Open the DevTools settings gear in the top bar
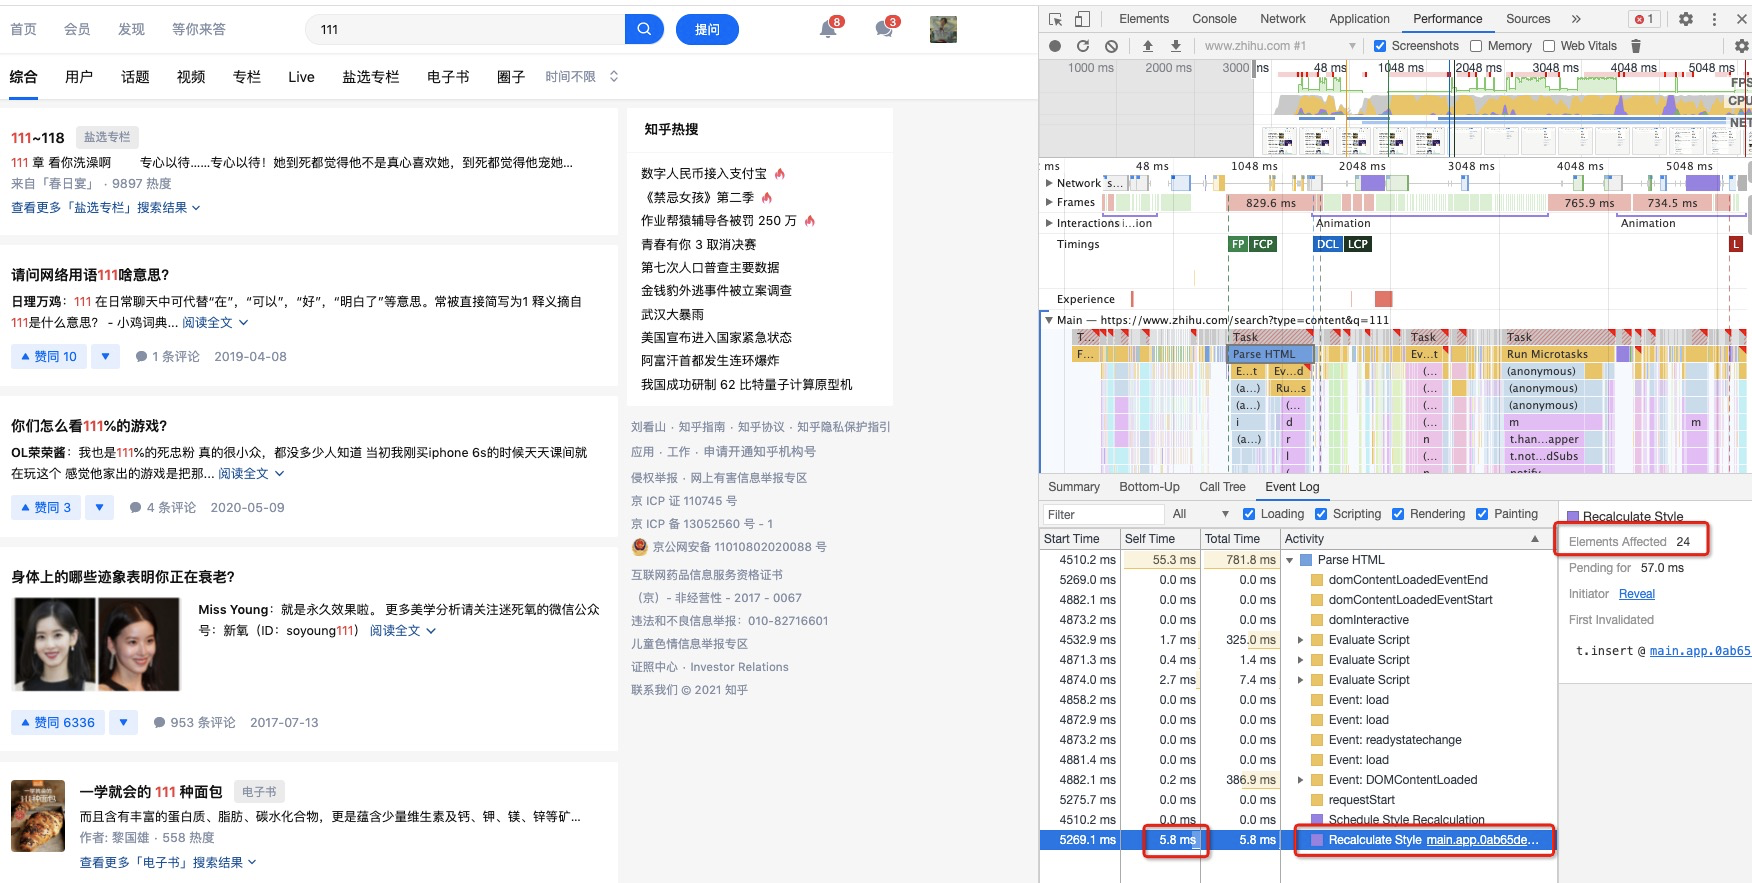Screen dimensions: 1752x883 click(x=1686, y=19)
